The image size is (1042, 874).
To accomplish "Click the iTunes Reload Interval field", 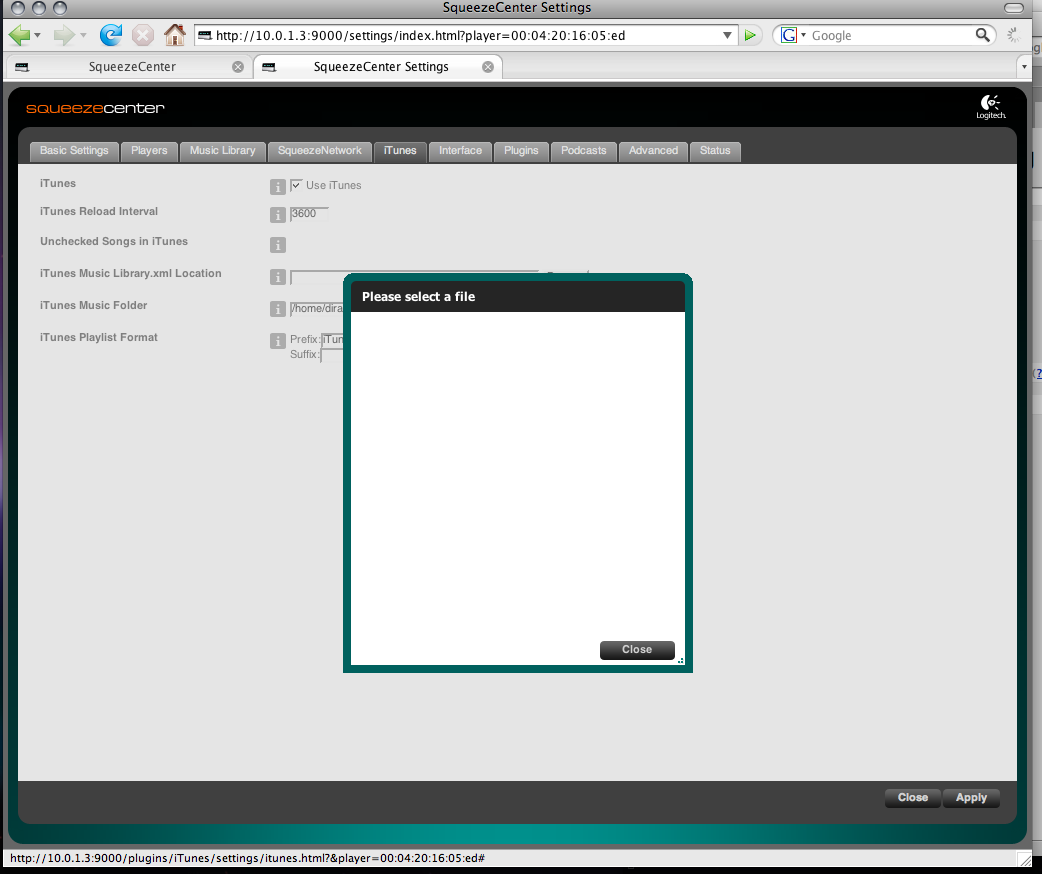I will (308, 214).
